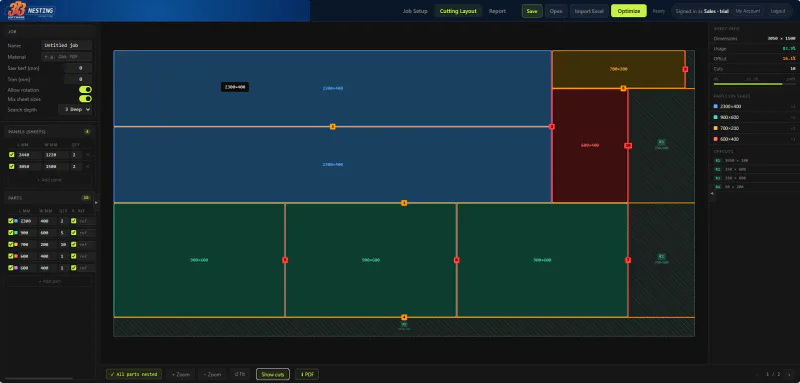Toggle rotation checkbox for the 700 × 200 part

[73, 244]
